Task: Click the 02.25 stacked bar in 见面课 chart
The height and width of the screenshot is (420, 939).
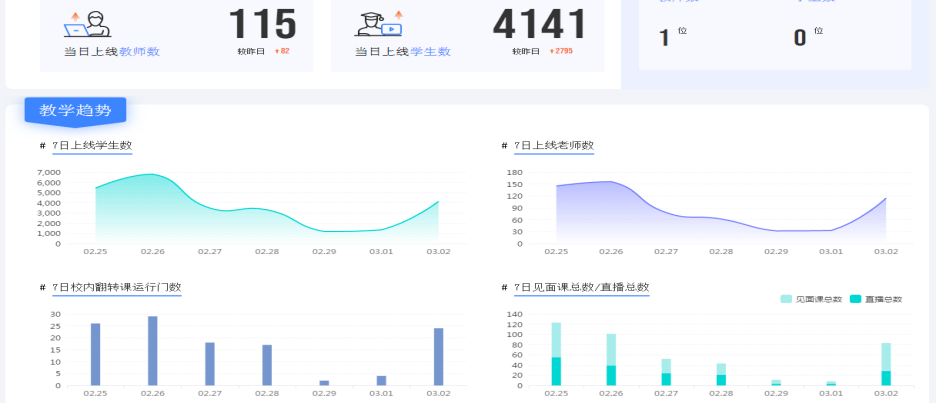Action: pos(556,354)
